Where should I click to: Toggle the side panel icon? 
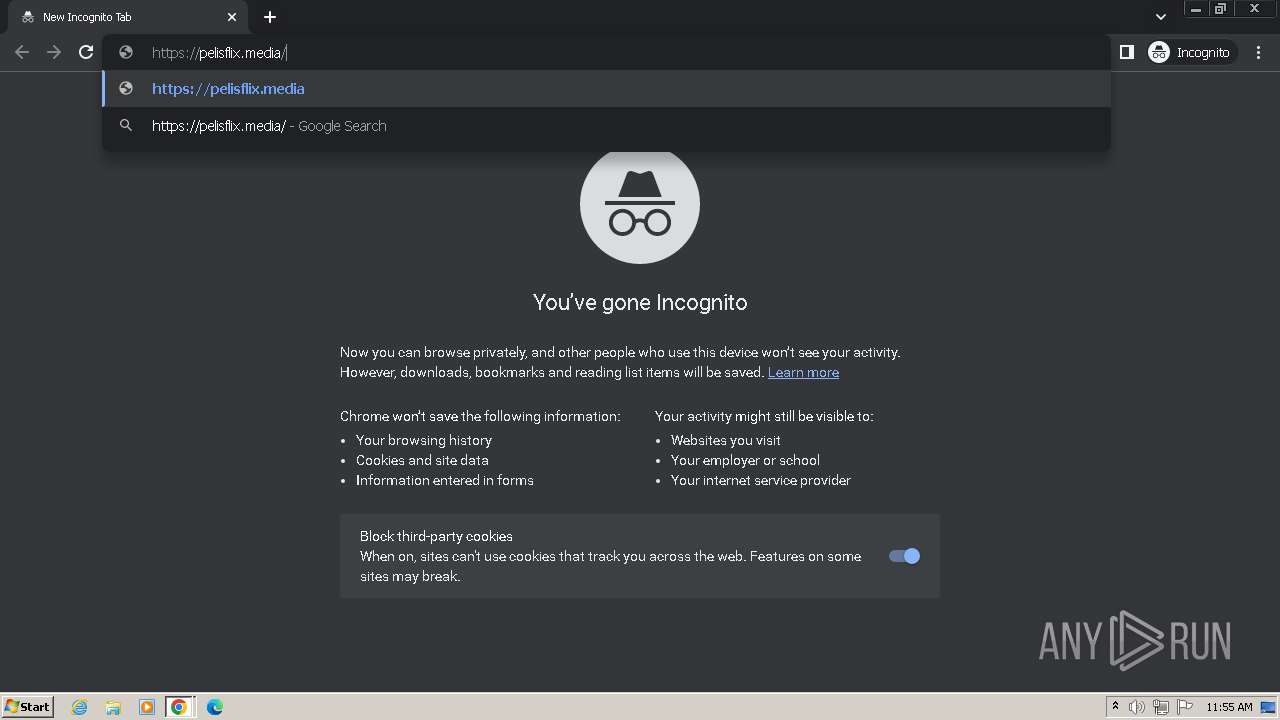[1126, 52]
